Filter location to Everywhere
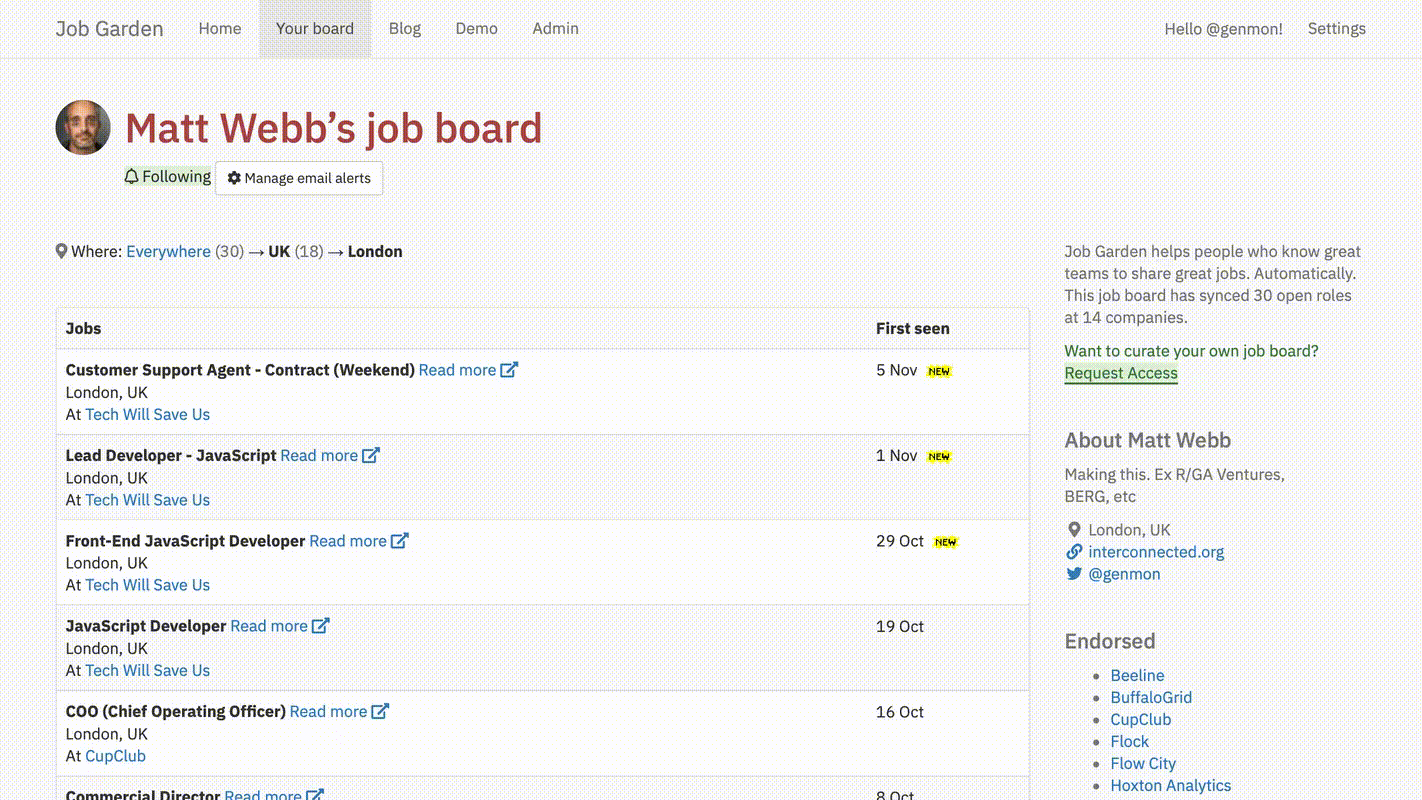Viewport: 1422px width, 800px height. 168,252
